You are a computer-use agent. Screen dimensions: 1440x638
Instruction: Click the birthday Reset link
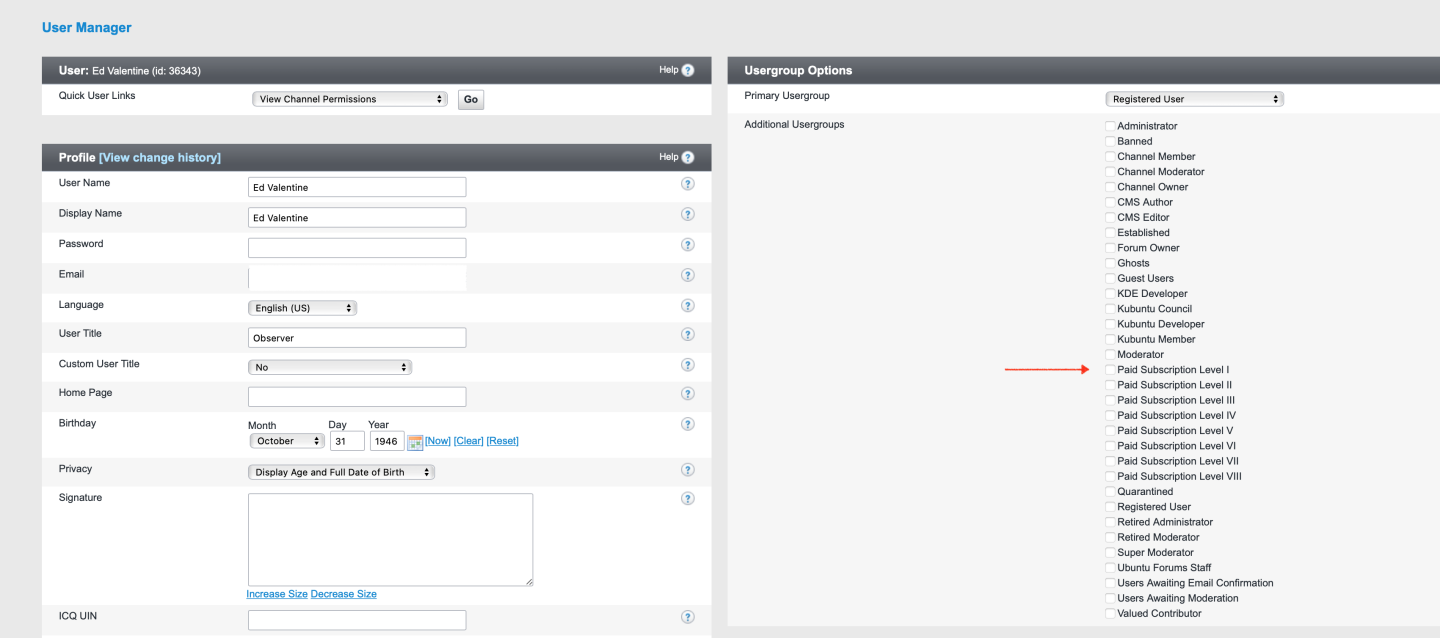[503, 441]
